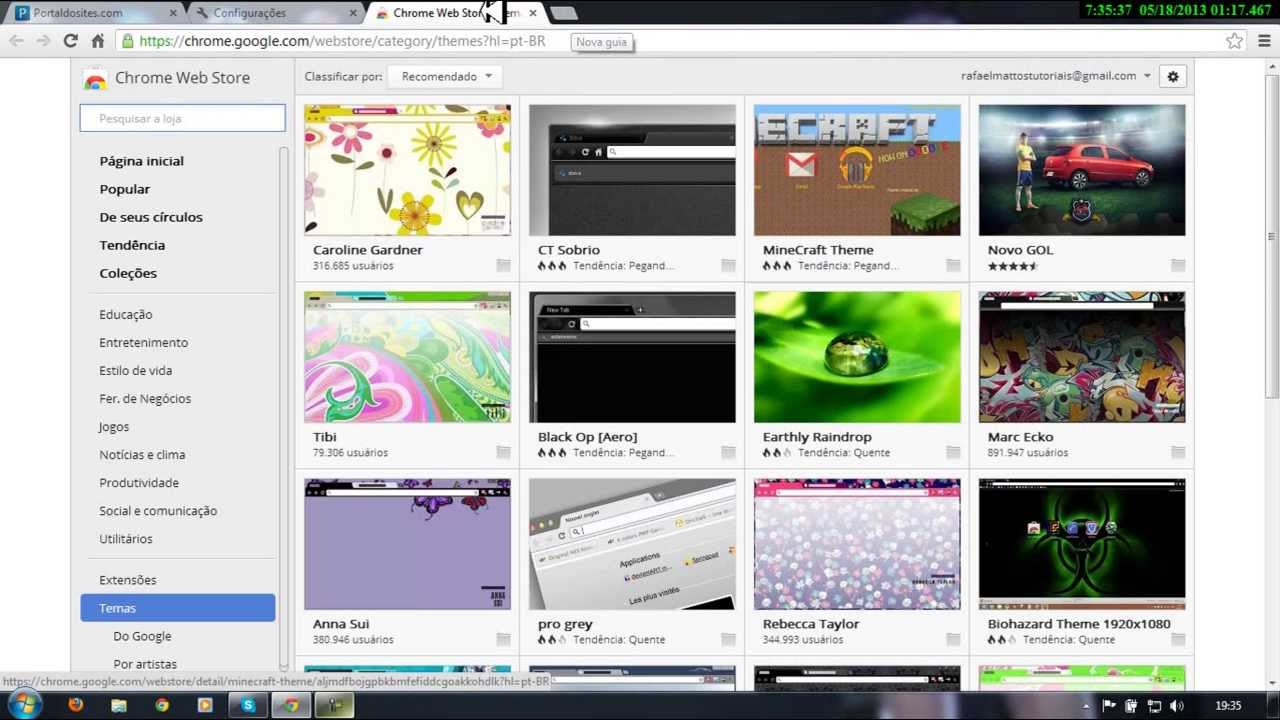The image size is (1280, 720).
Task: Go to Página inicial in sidebar
Action: pos(141,161)
